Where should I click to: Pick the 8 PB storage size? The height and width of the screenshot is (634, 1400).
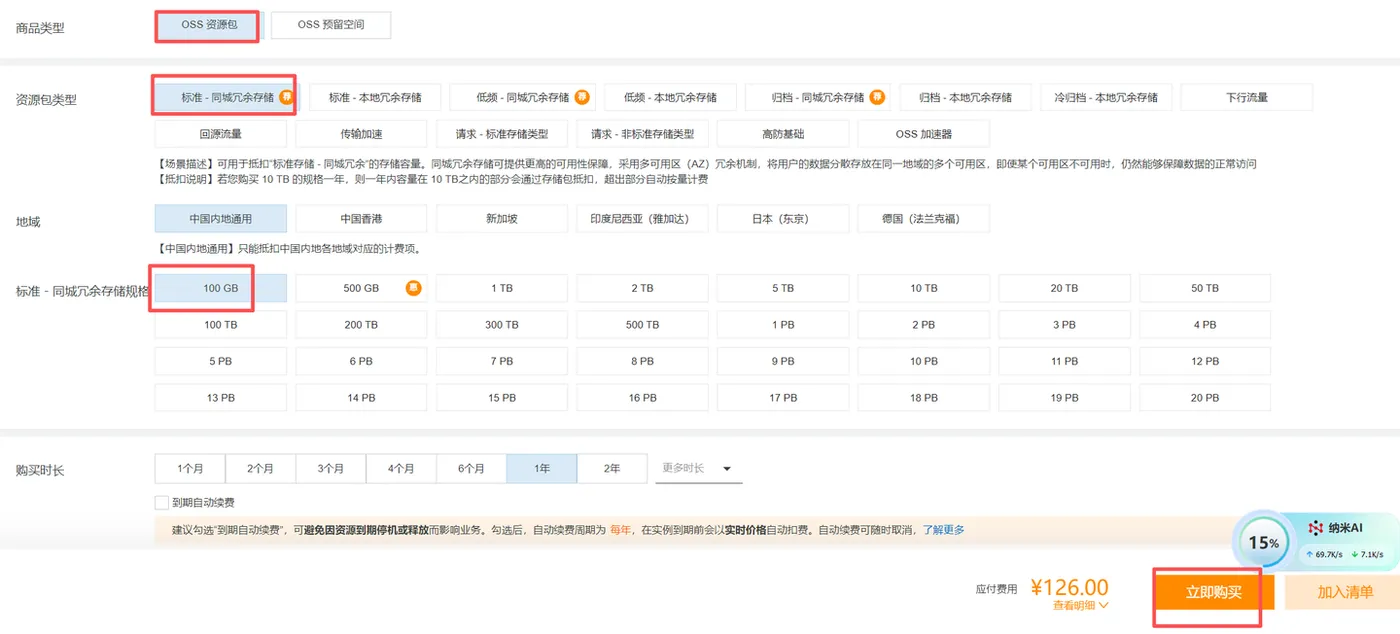click(642, 361)
